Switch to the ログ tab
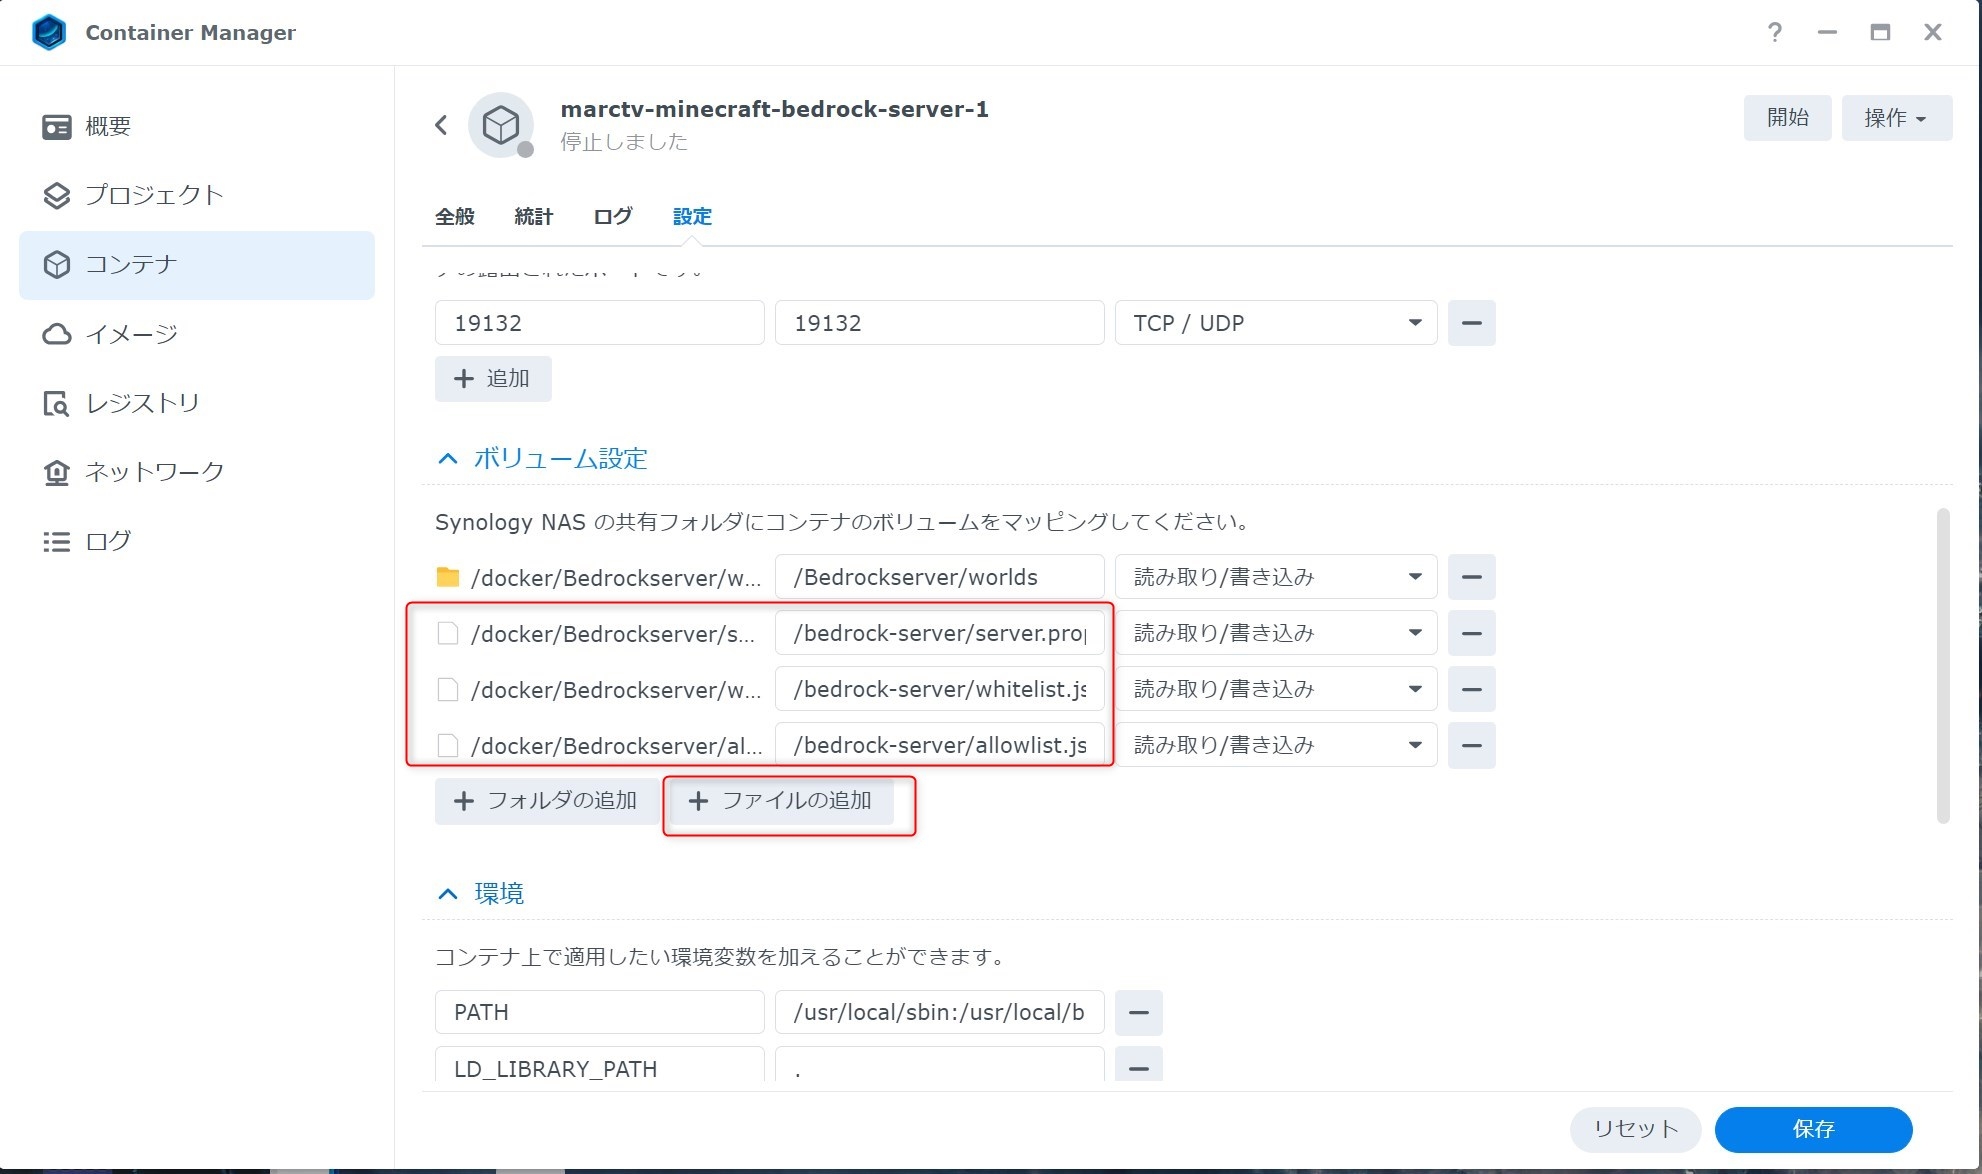This screenshot has width=1982, height=1174. click(x=612, y=216)
